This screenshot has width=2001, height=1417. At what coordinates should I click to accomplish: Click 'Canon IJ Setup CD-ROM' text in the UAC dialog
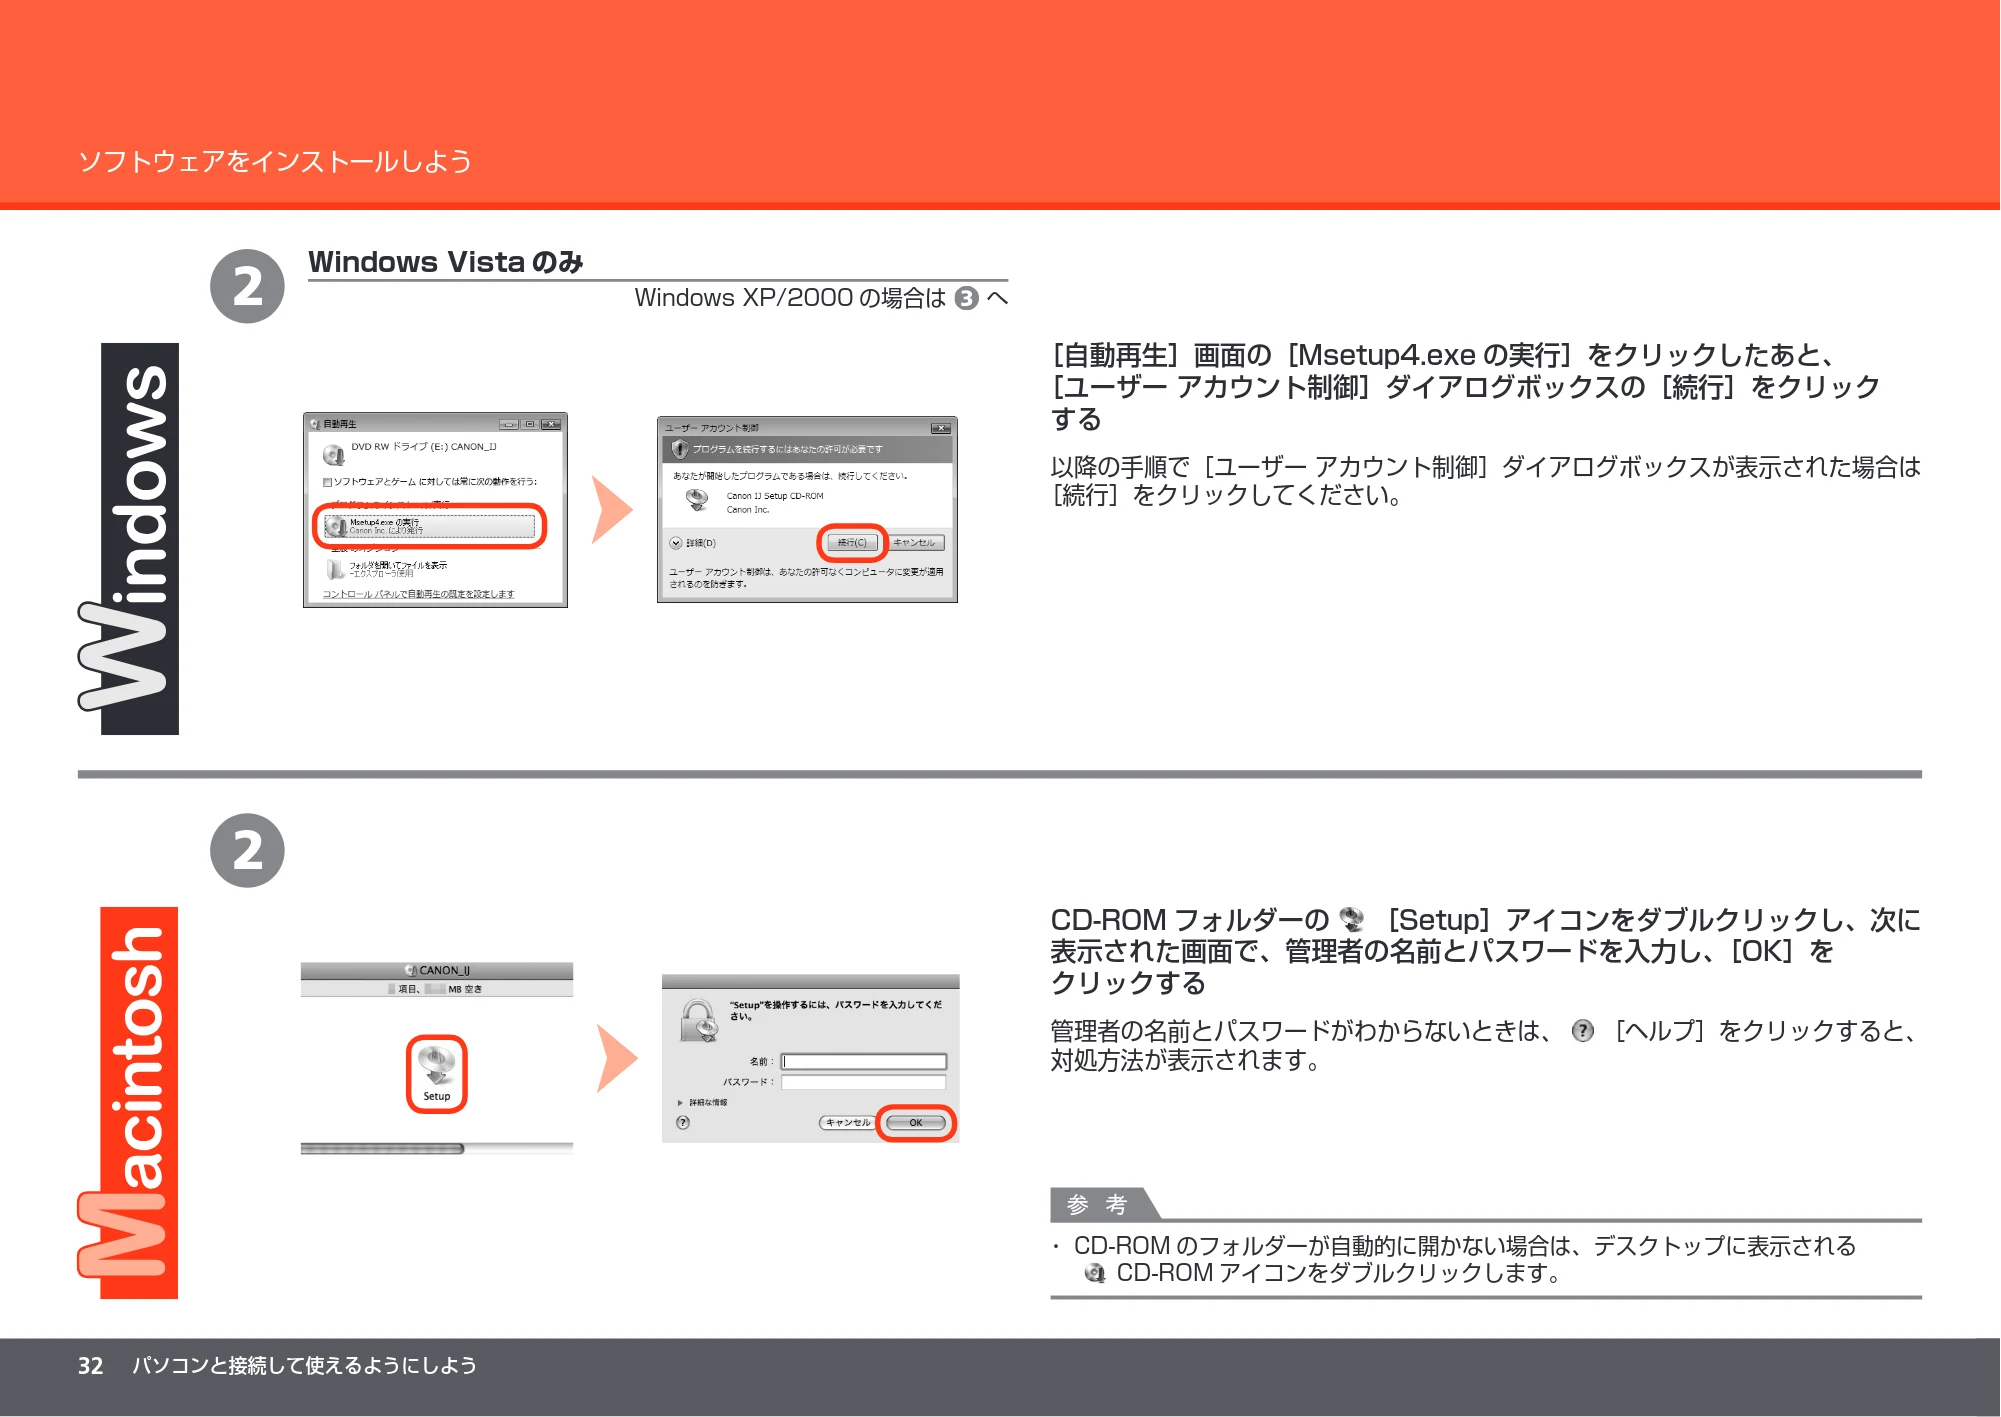point(775,496)
